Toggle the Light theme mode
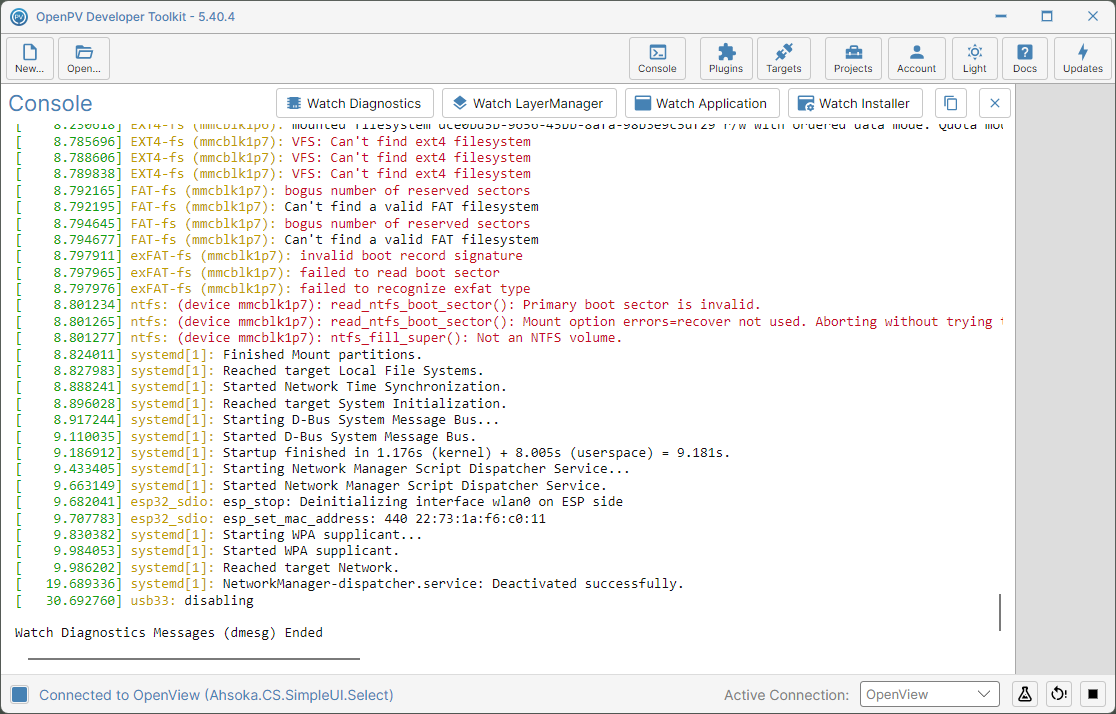The image size is (1116, 714). pos(974,58)
